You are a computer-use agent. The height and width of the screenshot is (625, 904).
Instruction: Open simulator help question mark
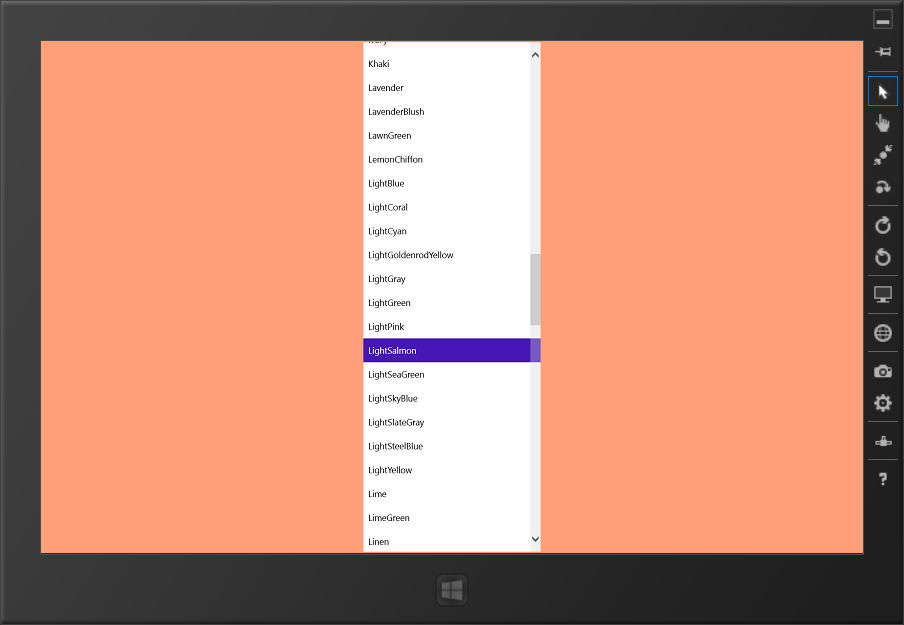pos(883,479)
